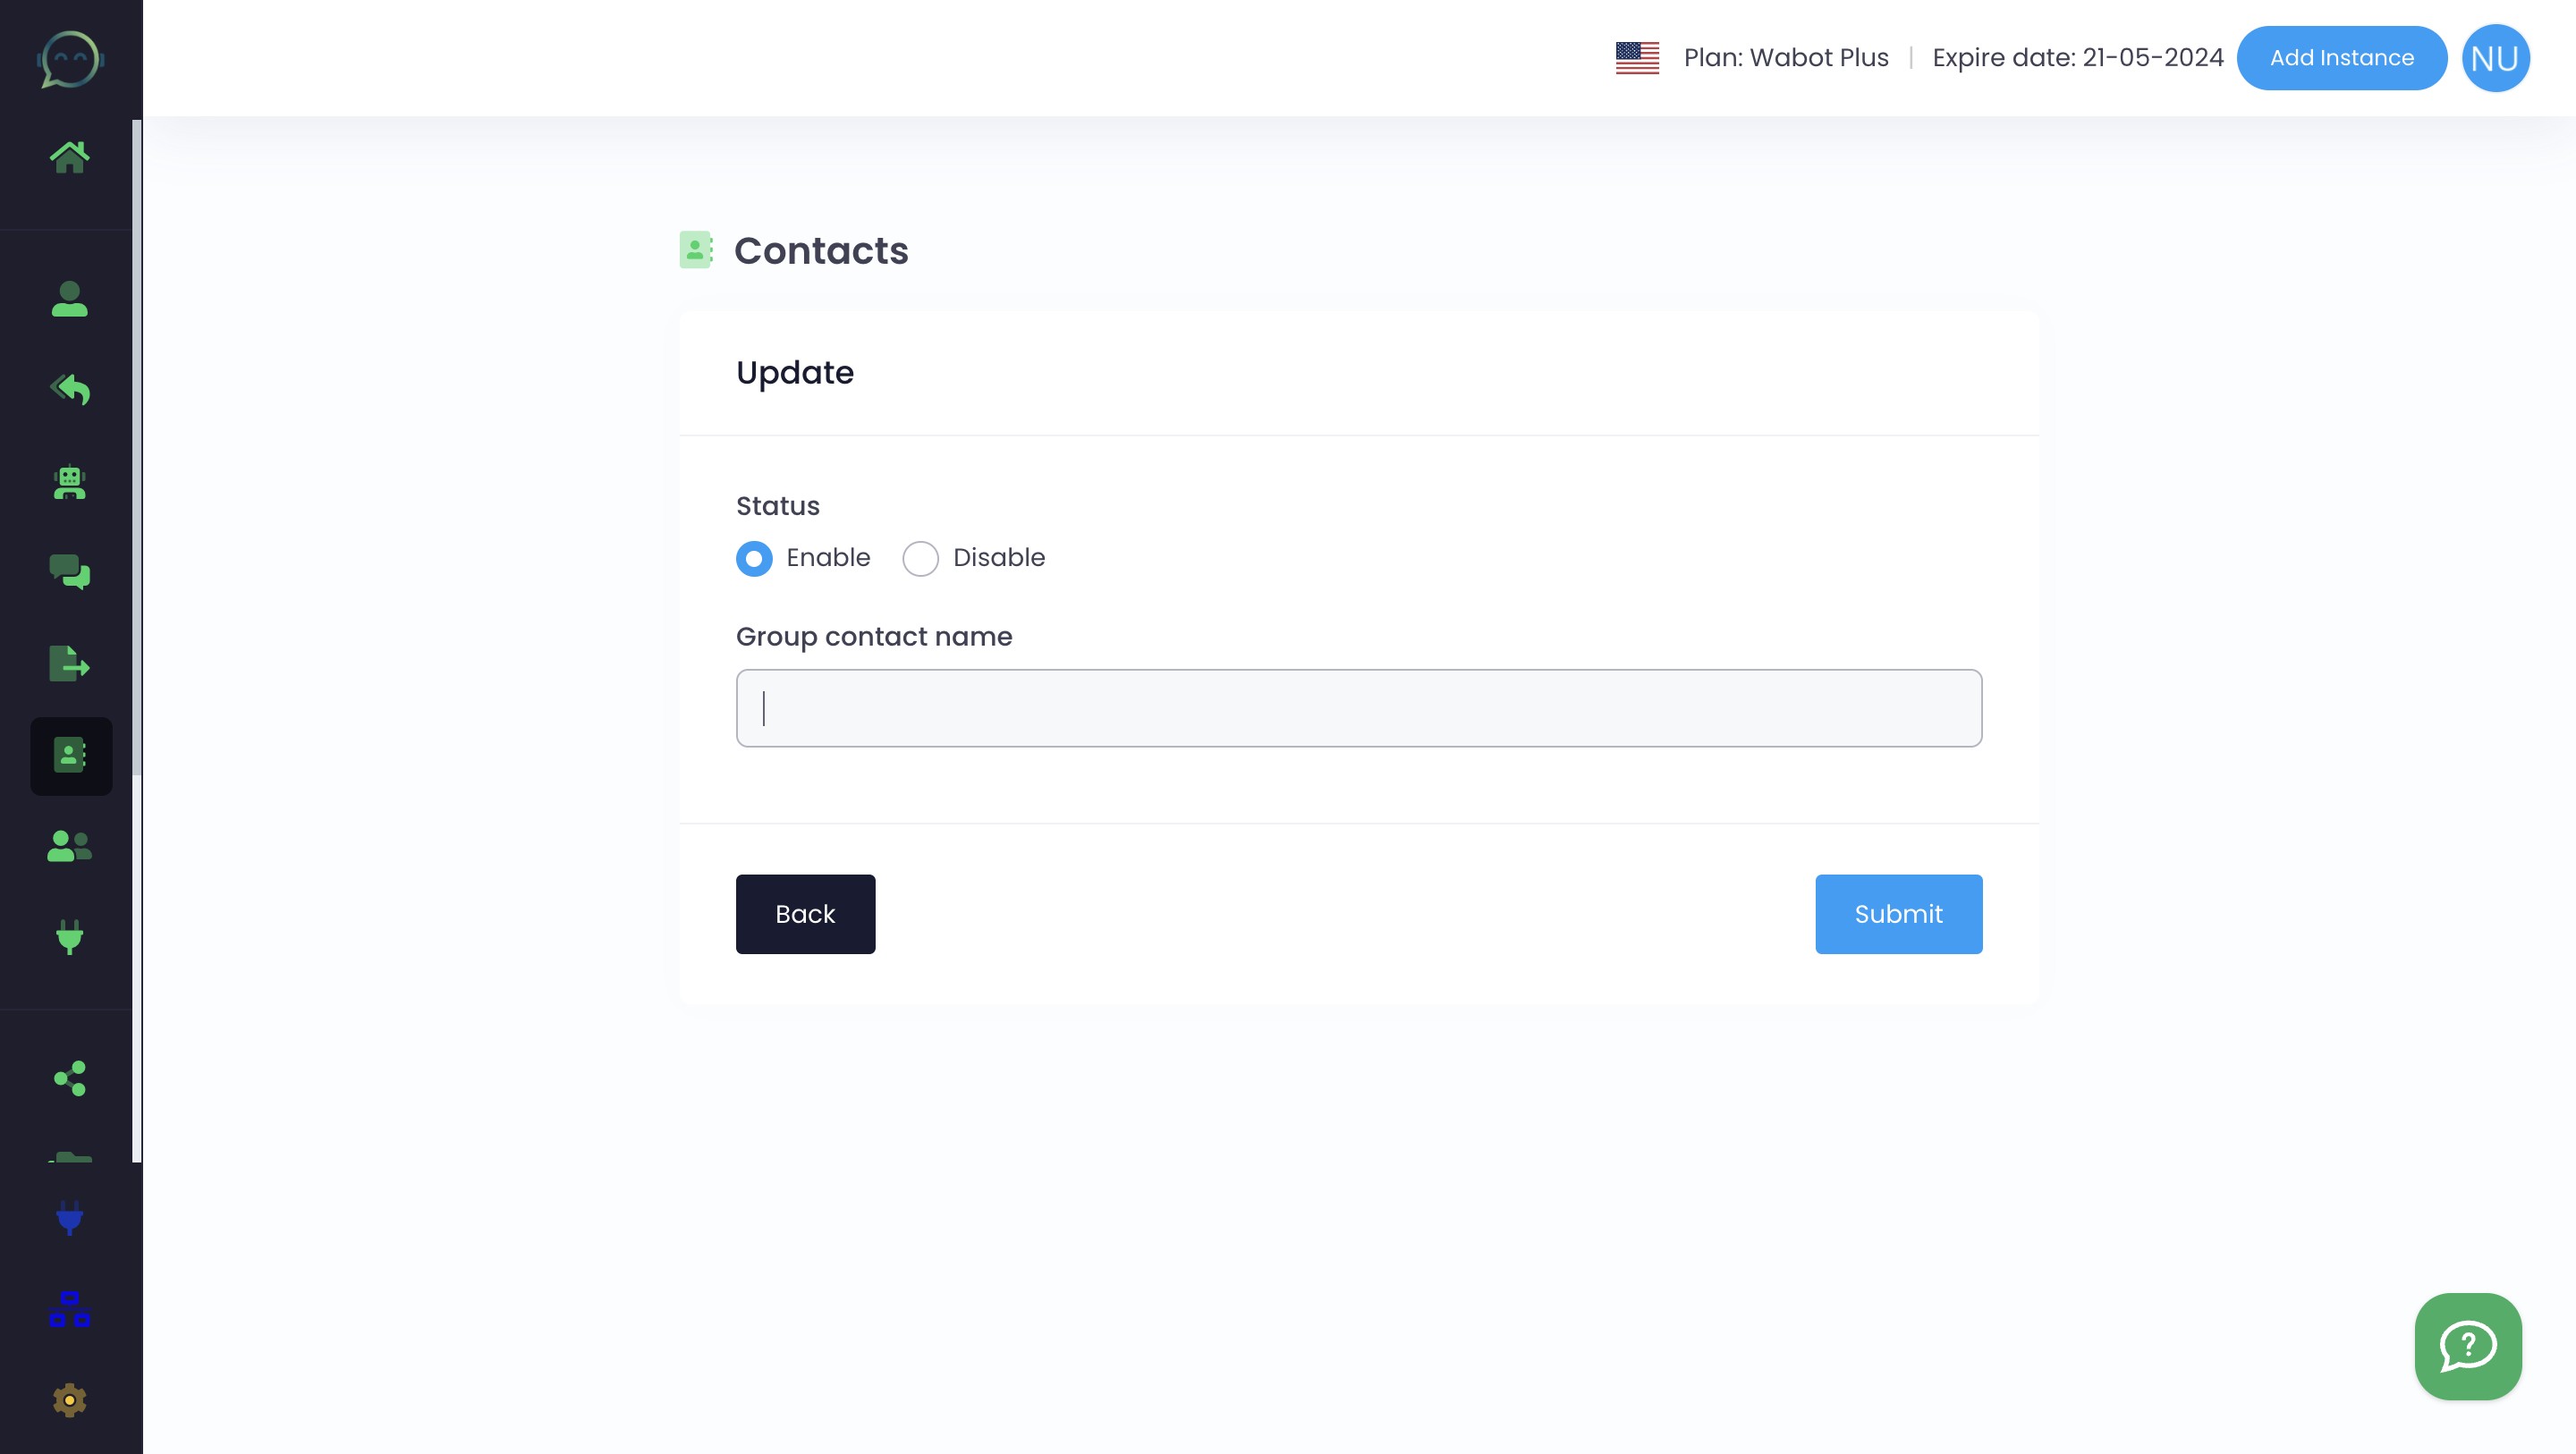The height and width of the screenshot is (1454, 2576).
Task: Submit the contact group form
Action: pyautogui.click(x=1898, y=915)
